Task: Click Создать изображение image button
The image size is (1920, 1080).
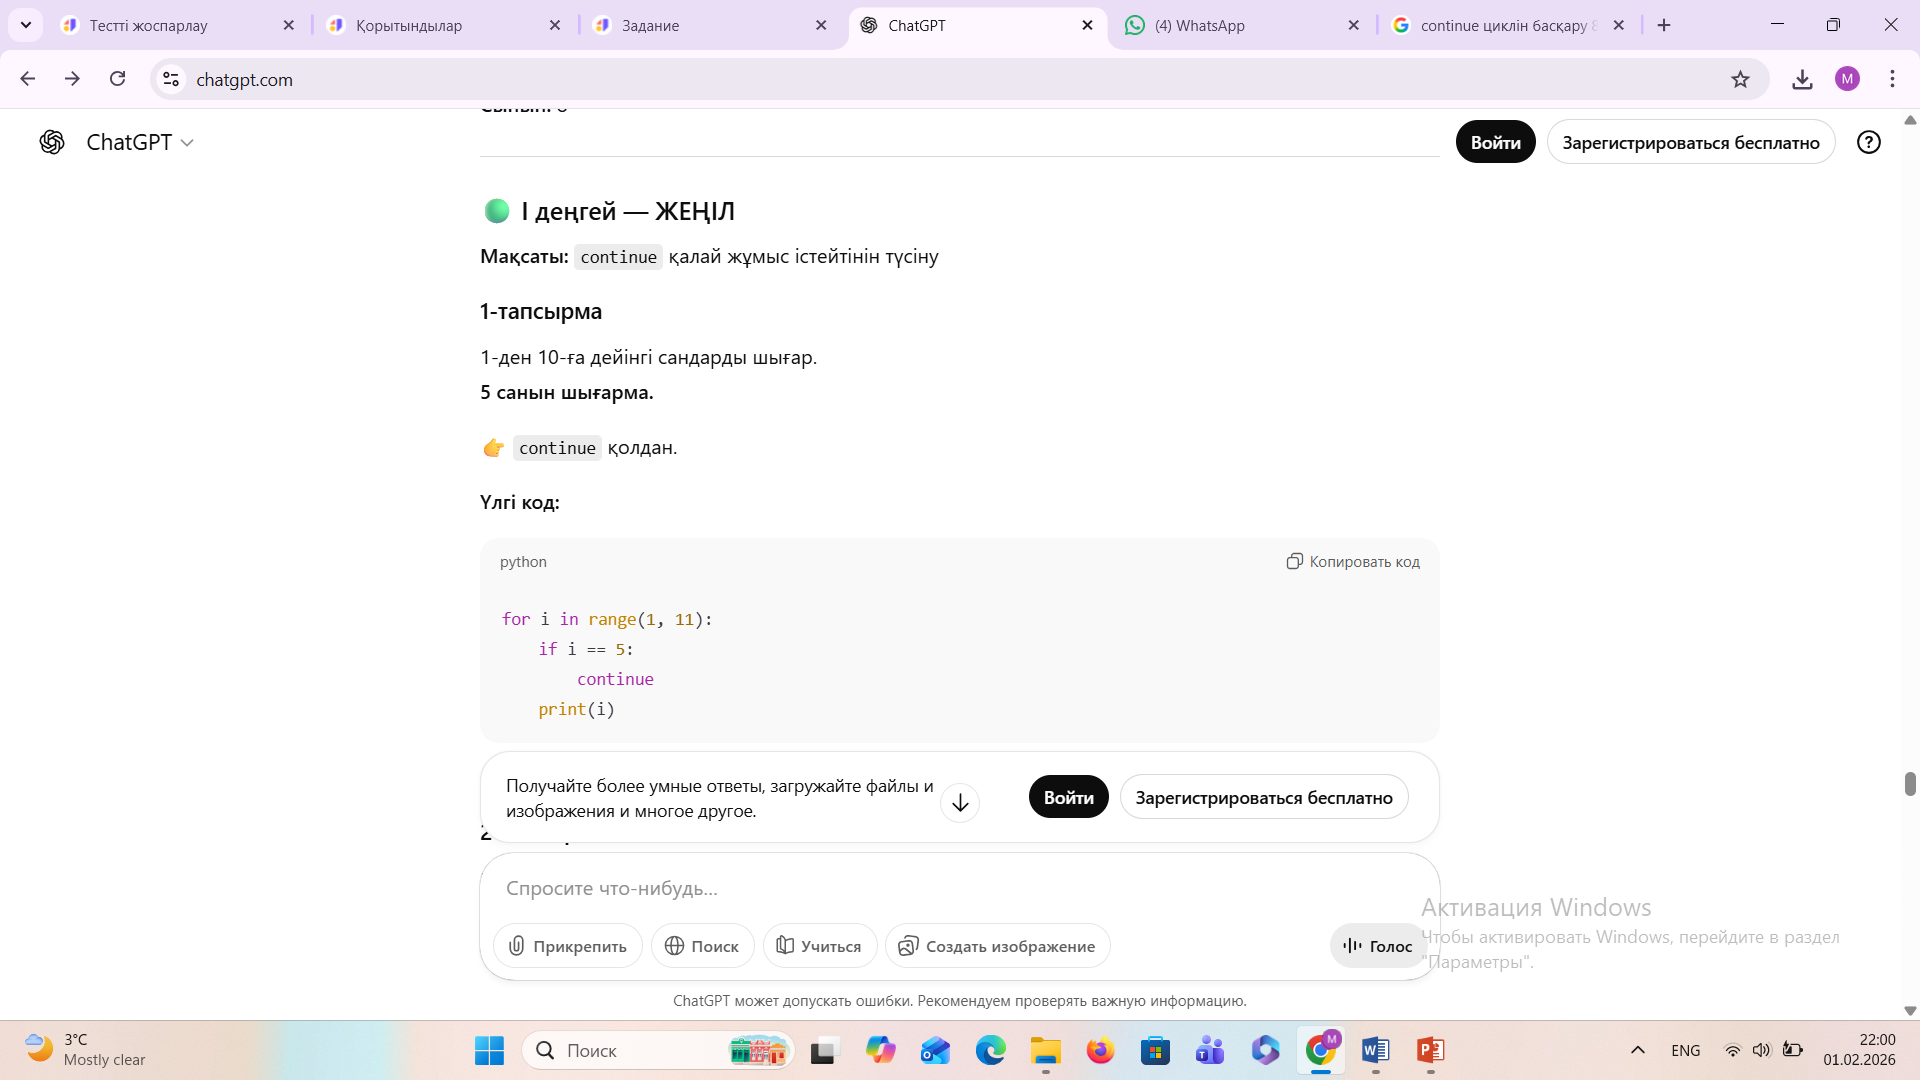Action: point(997,946)
